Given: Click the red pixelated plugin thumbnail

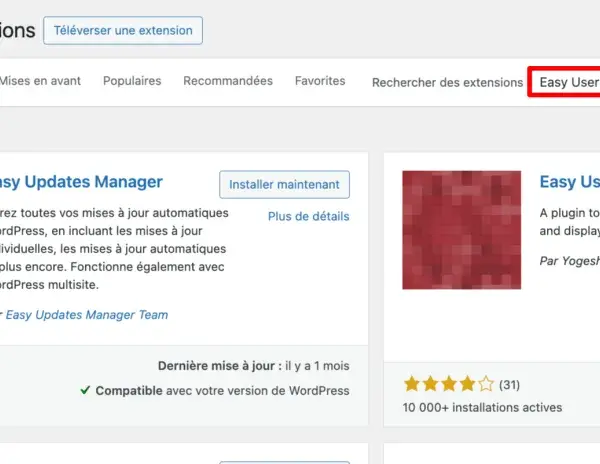Looking at the screenshot, I should pyautogui.click(x=461, y=230).
